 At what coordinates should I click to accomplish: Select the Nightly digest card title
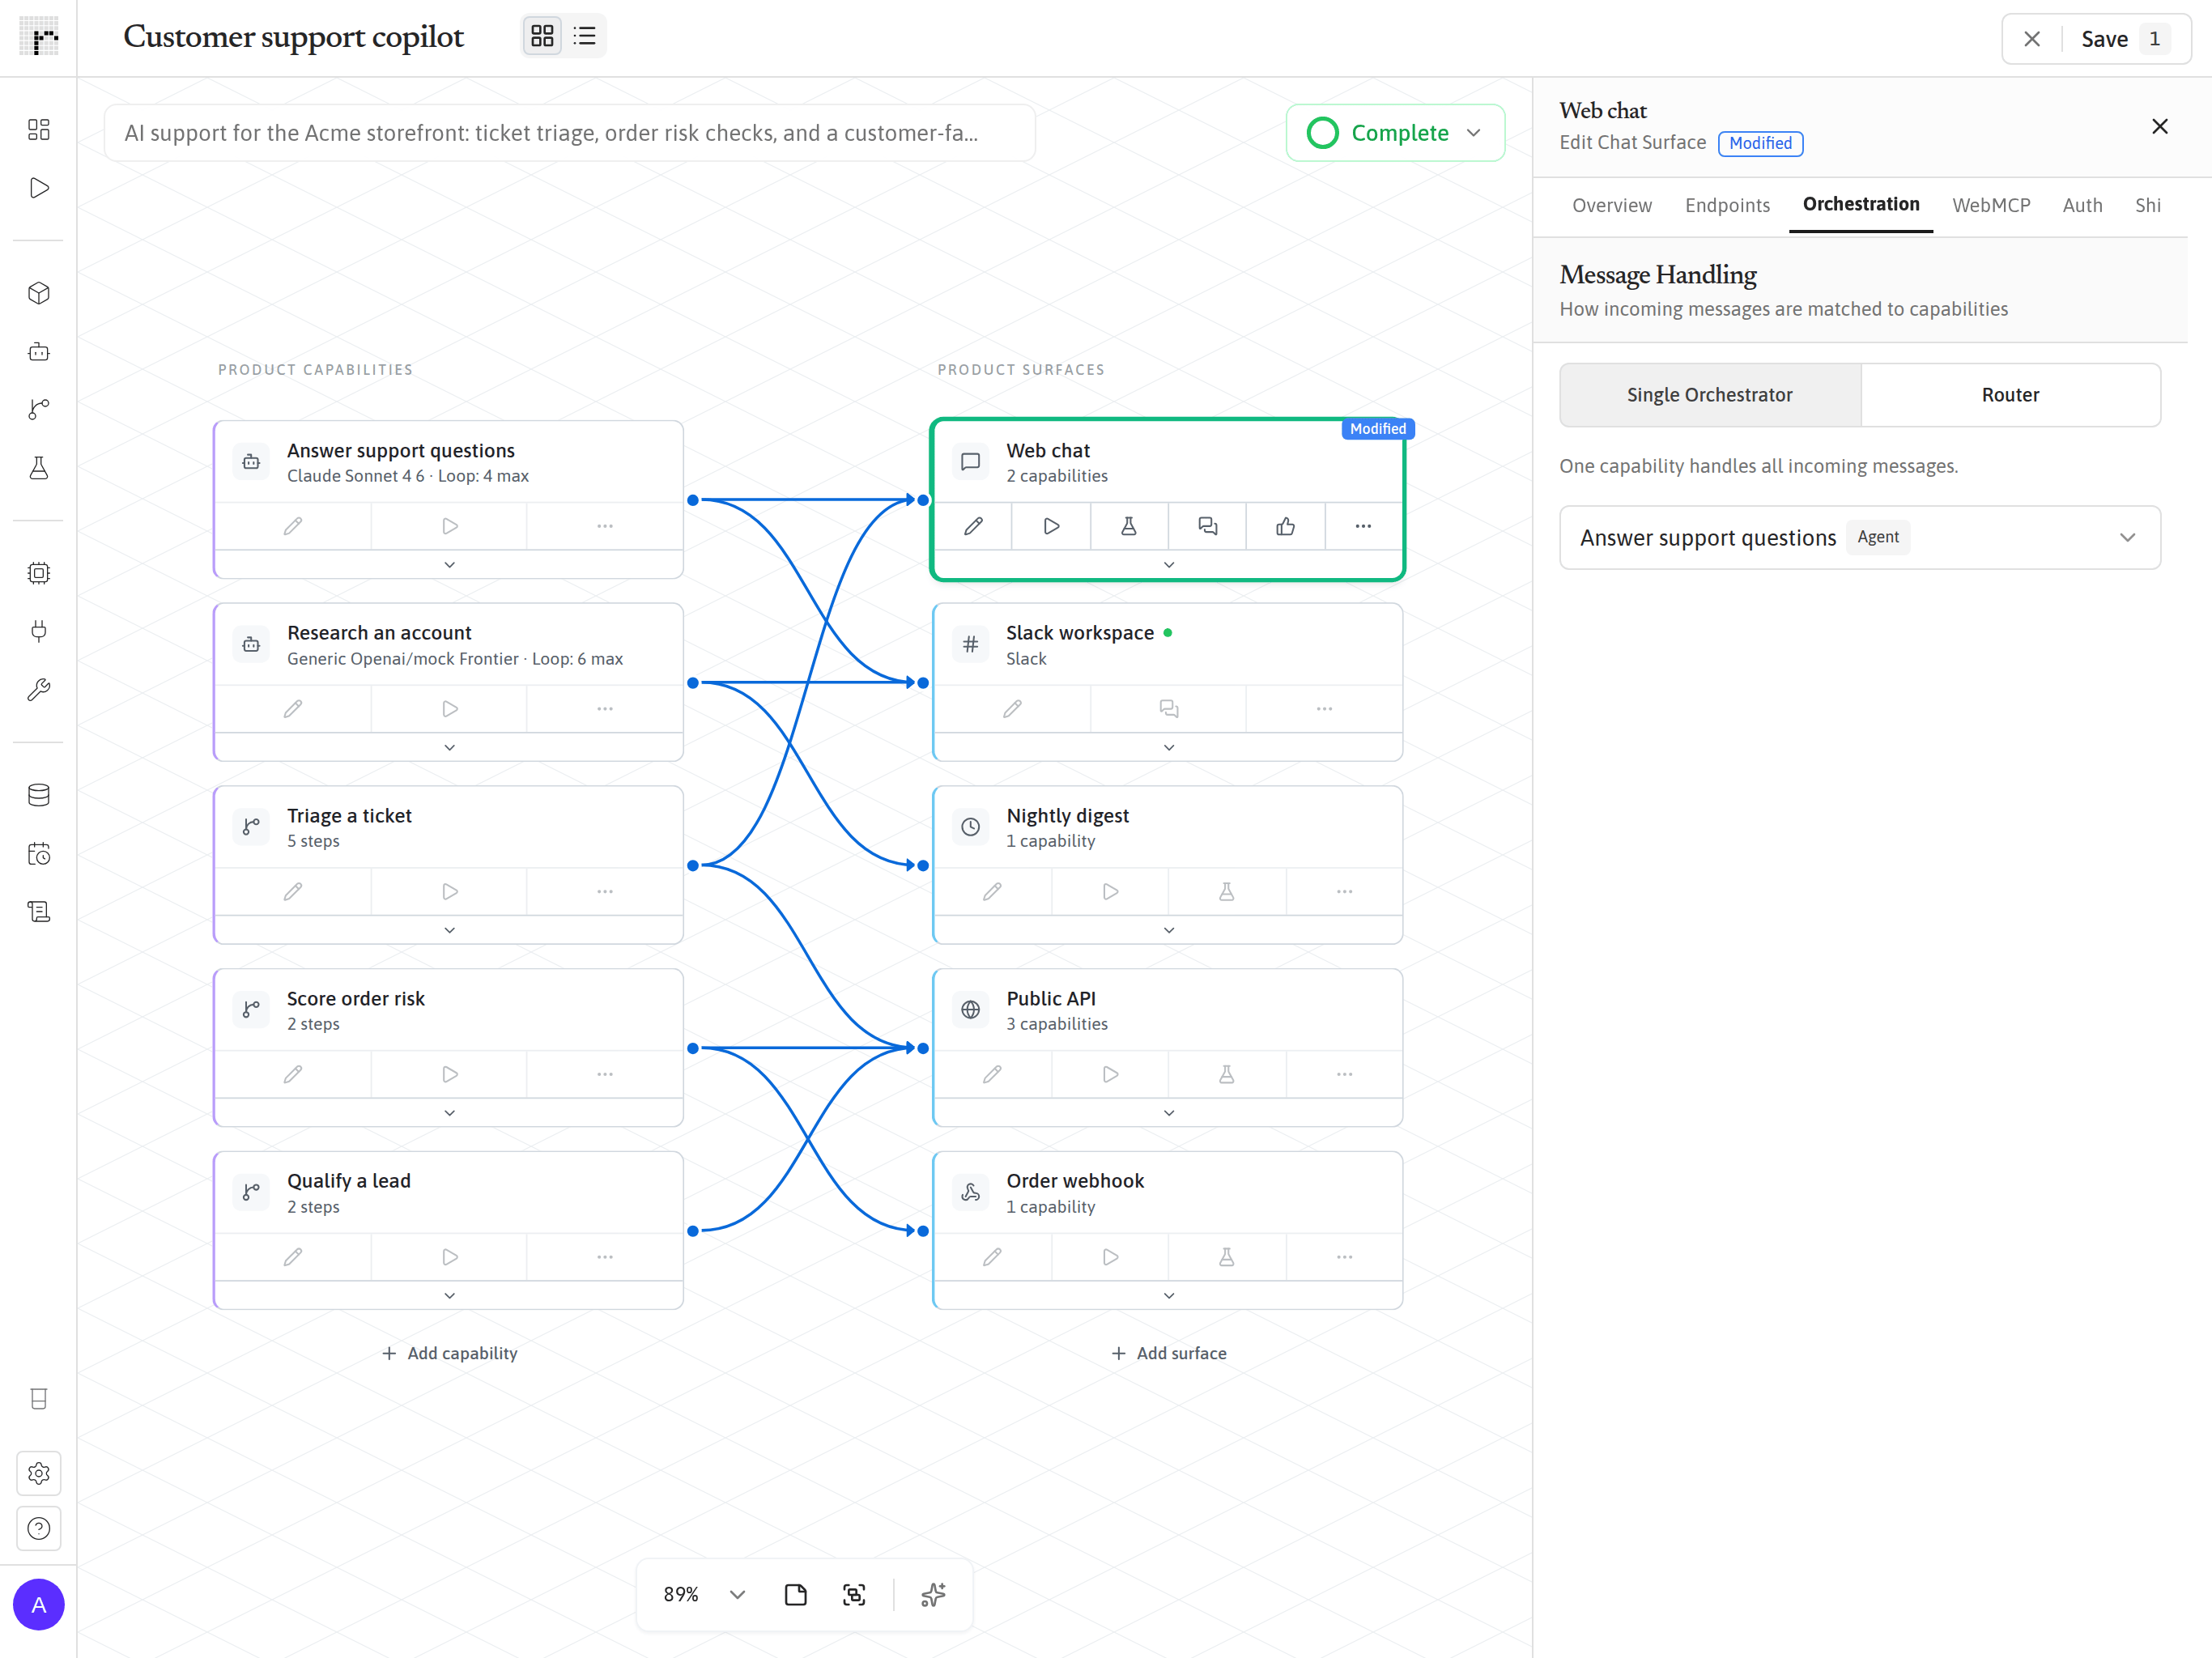point(1067,816)
